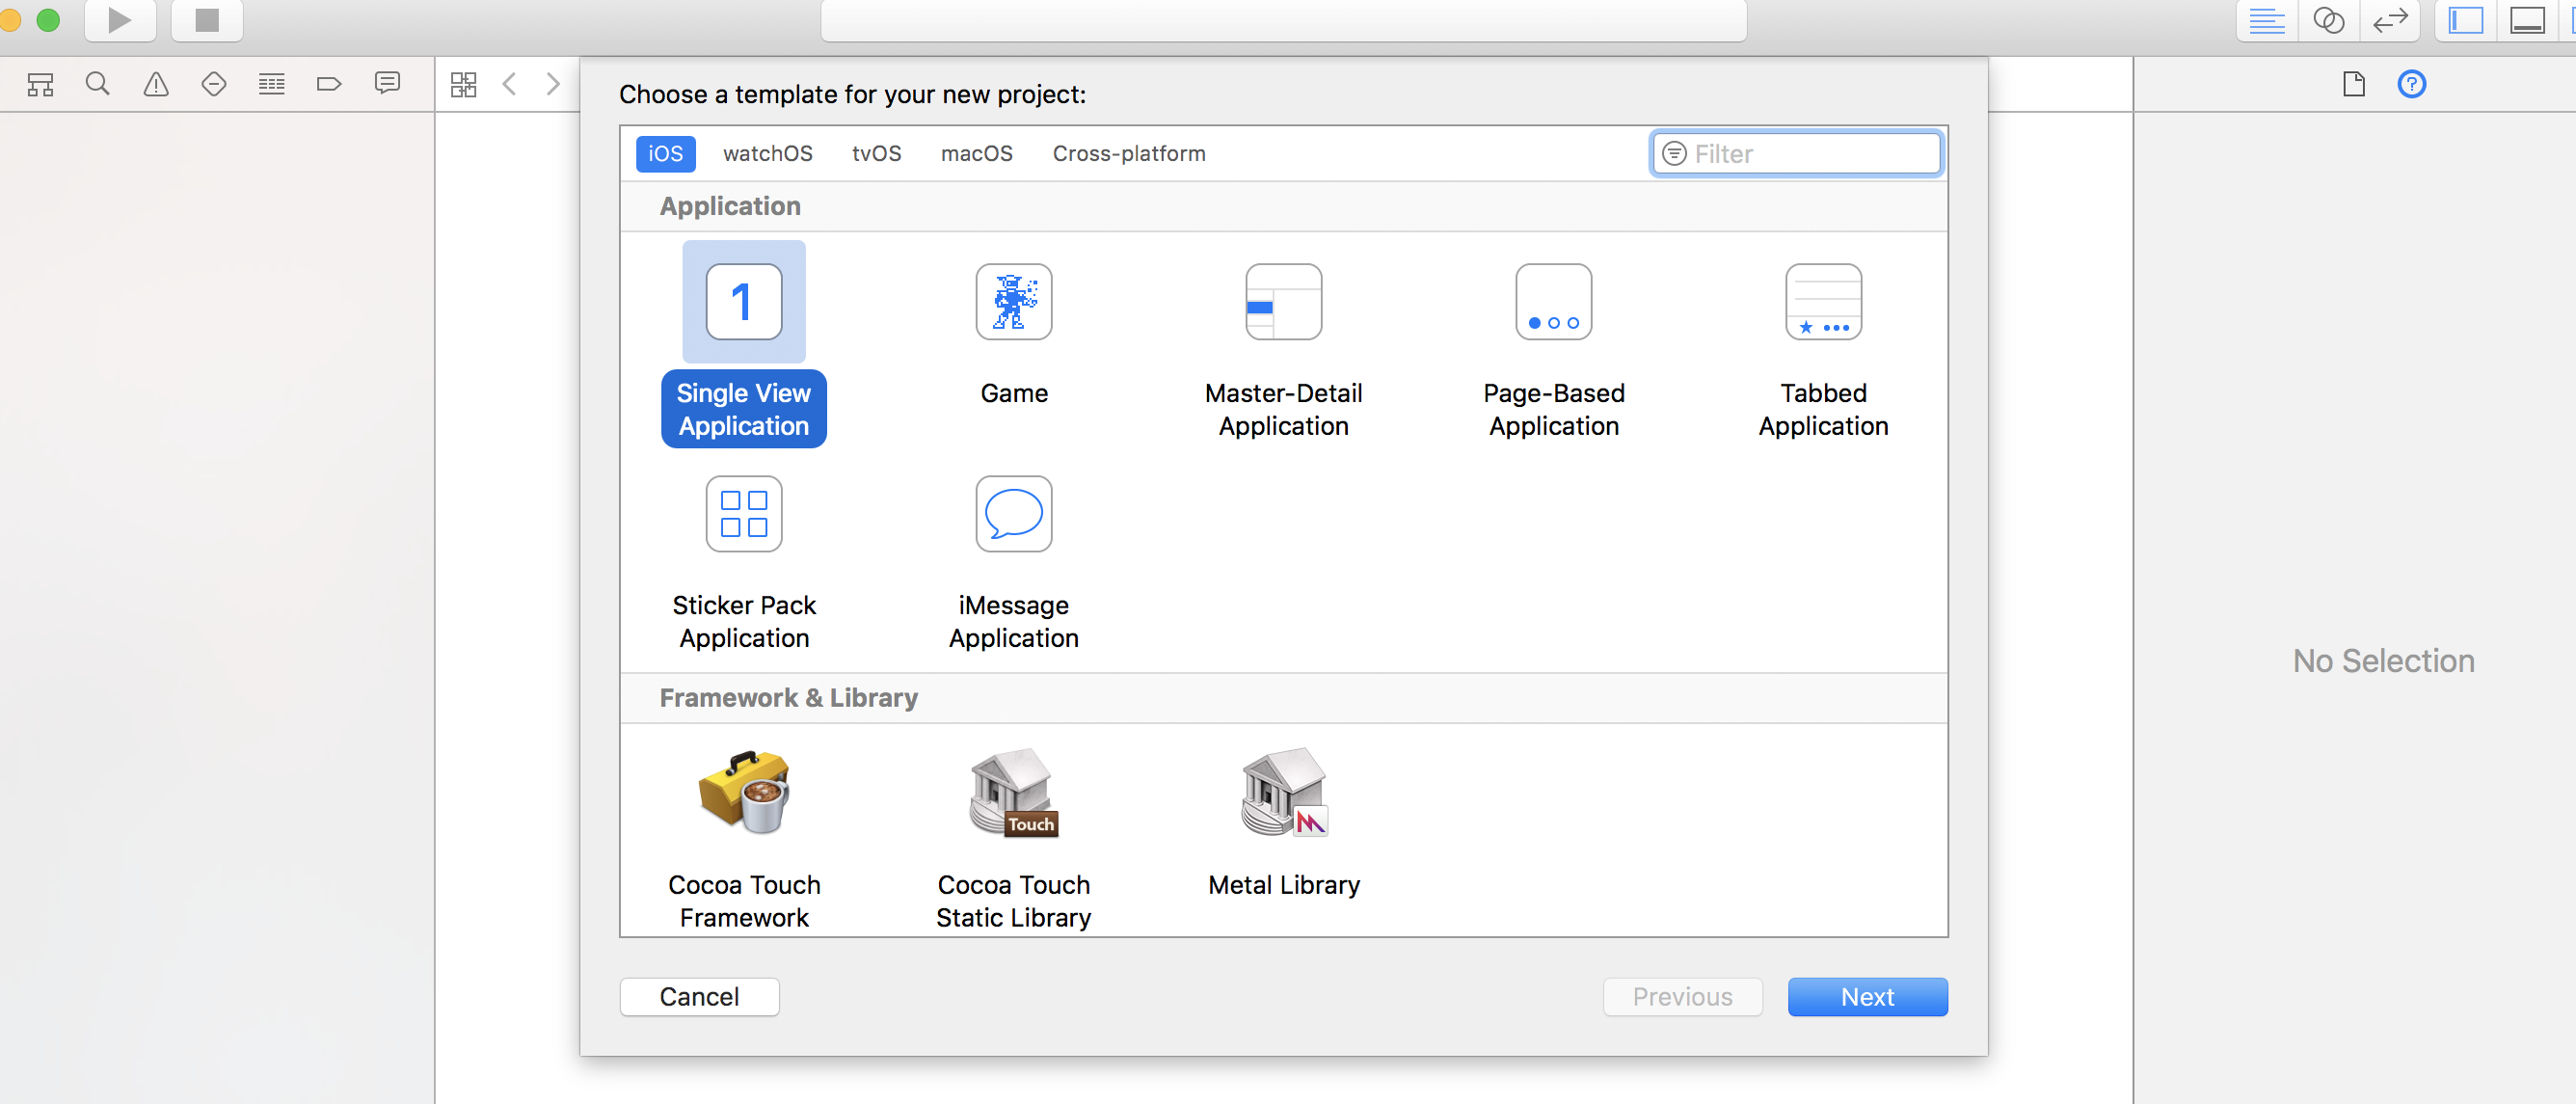Screen dimensions: 2576x1104
Task: Open the related items grid menu
Action: [463, 84]
